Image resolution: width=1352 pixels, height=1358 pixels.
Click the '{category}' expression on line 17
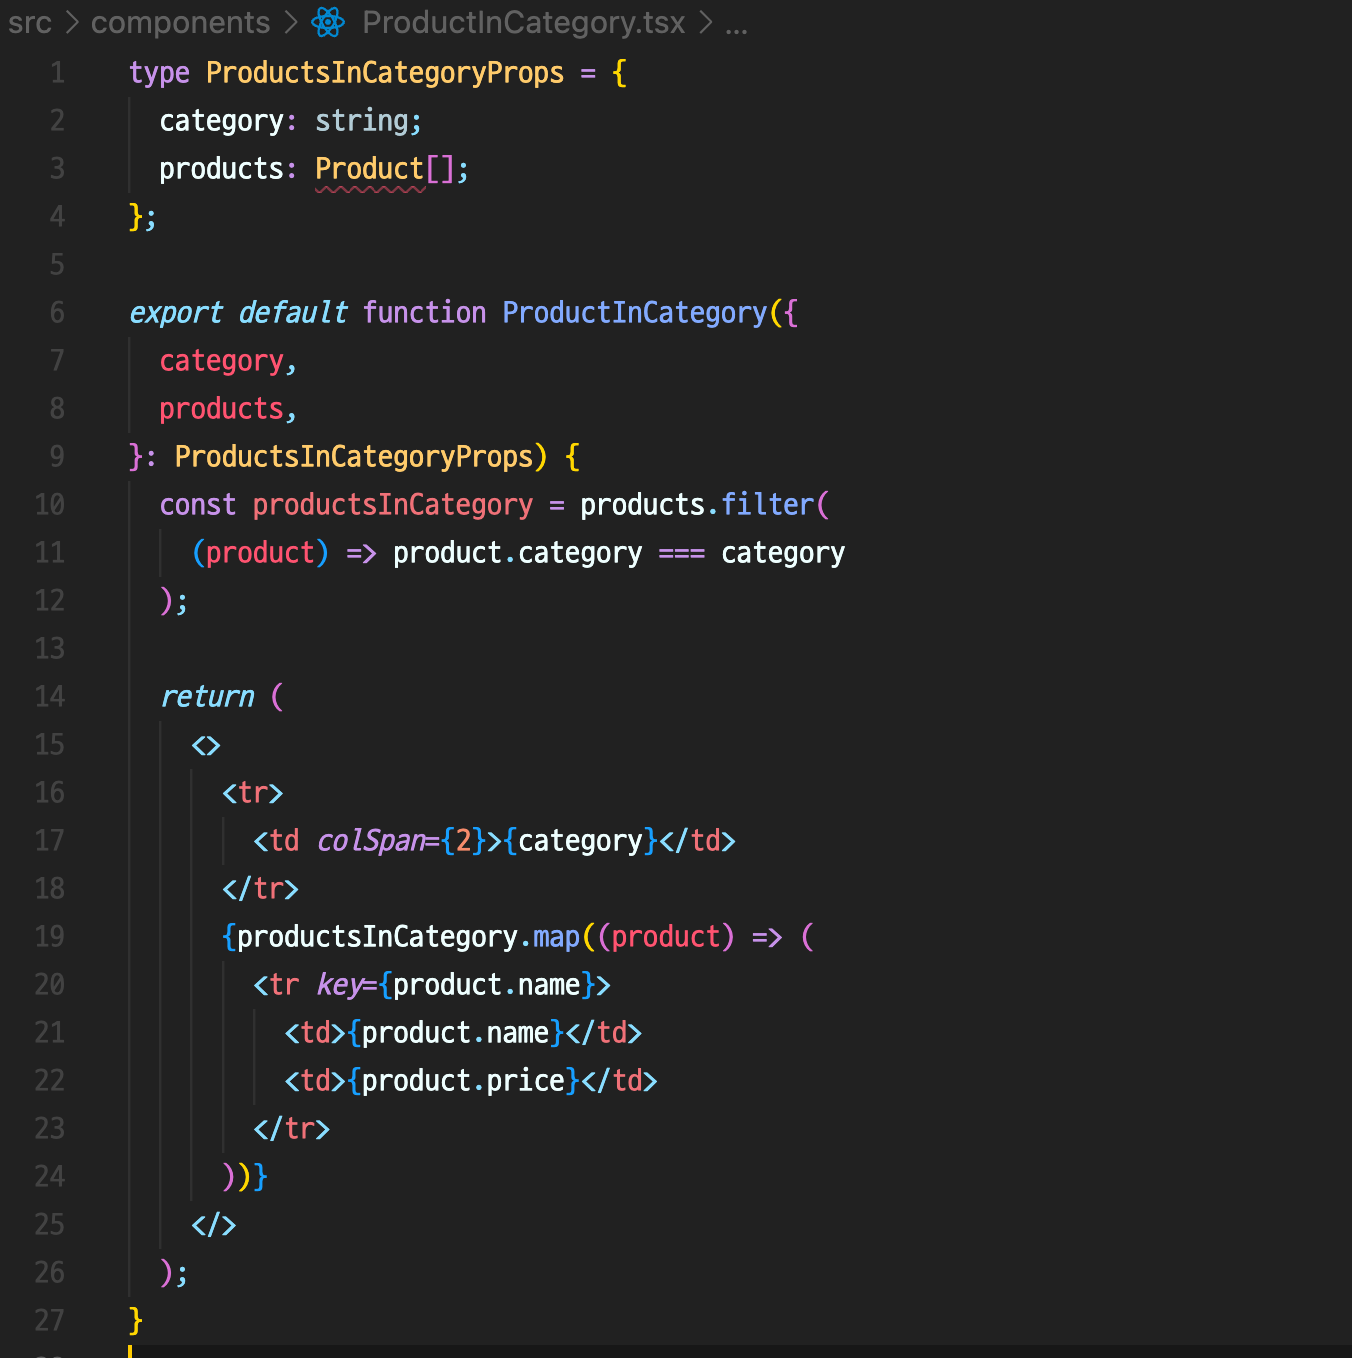(x=581, y=841)
